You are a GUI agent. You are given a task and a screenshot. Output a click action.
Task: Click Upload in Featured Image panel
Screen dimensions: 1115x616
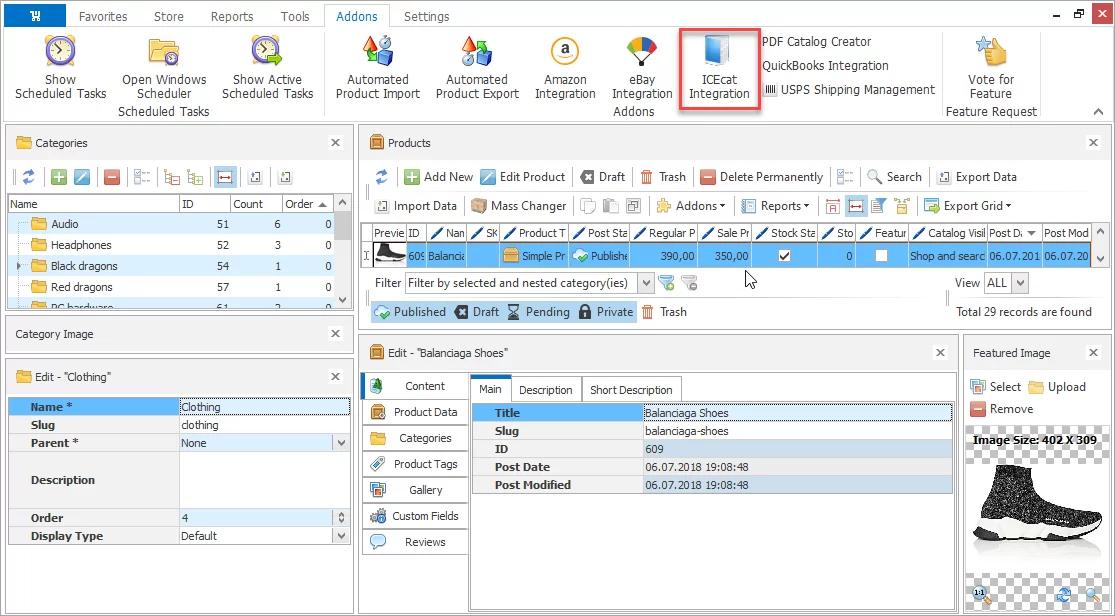click(1057, 387)
